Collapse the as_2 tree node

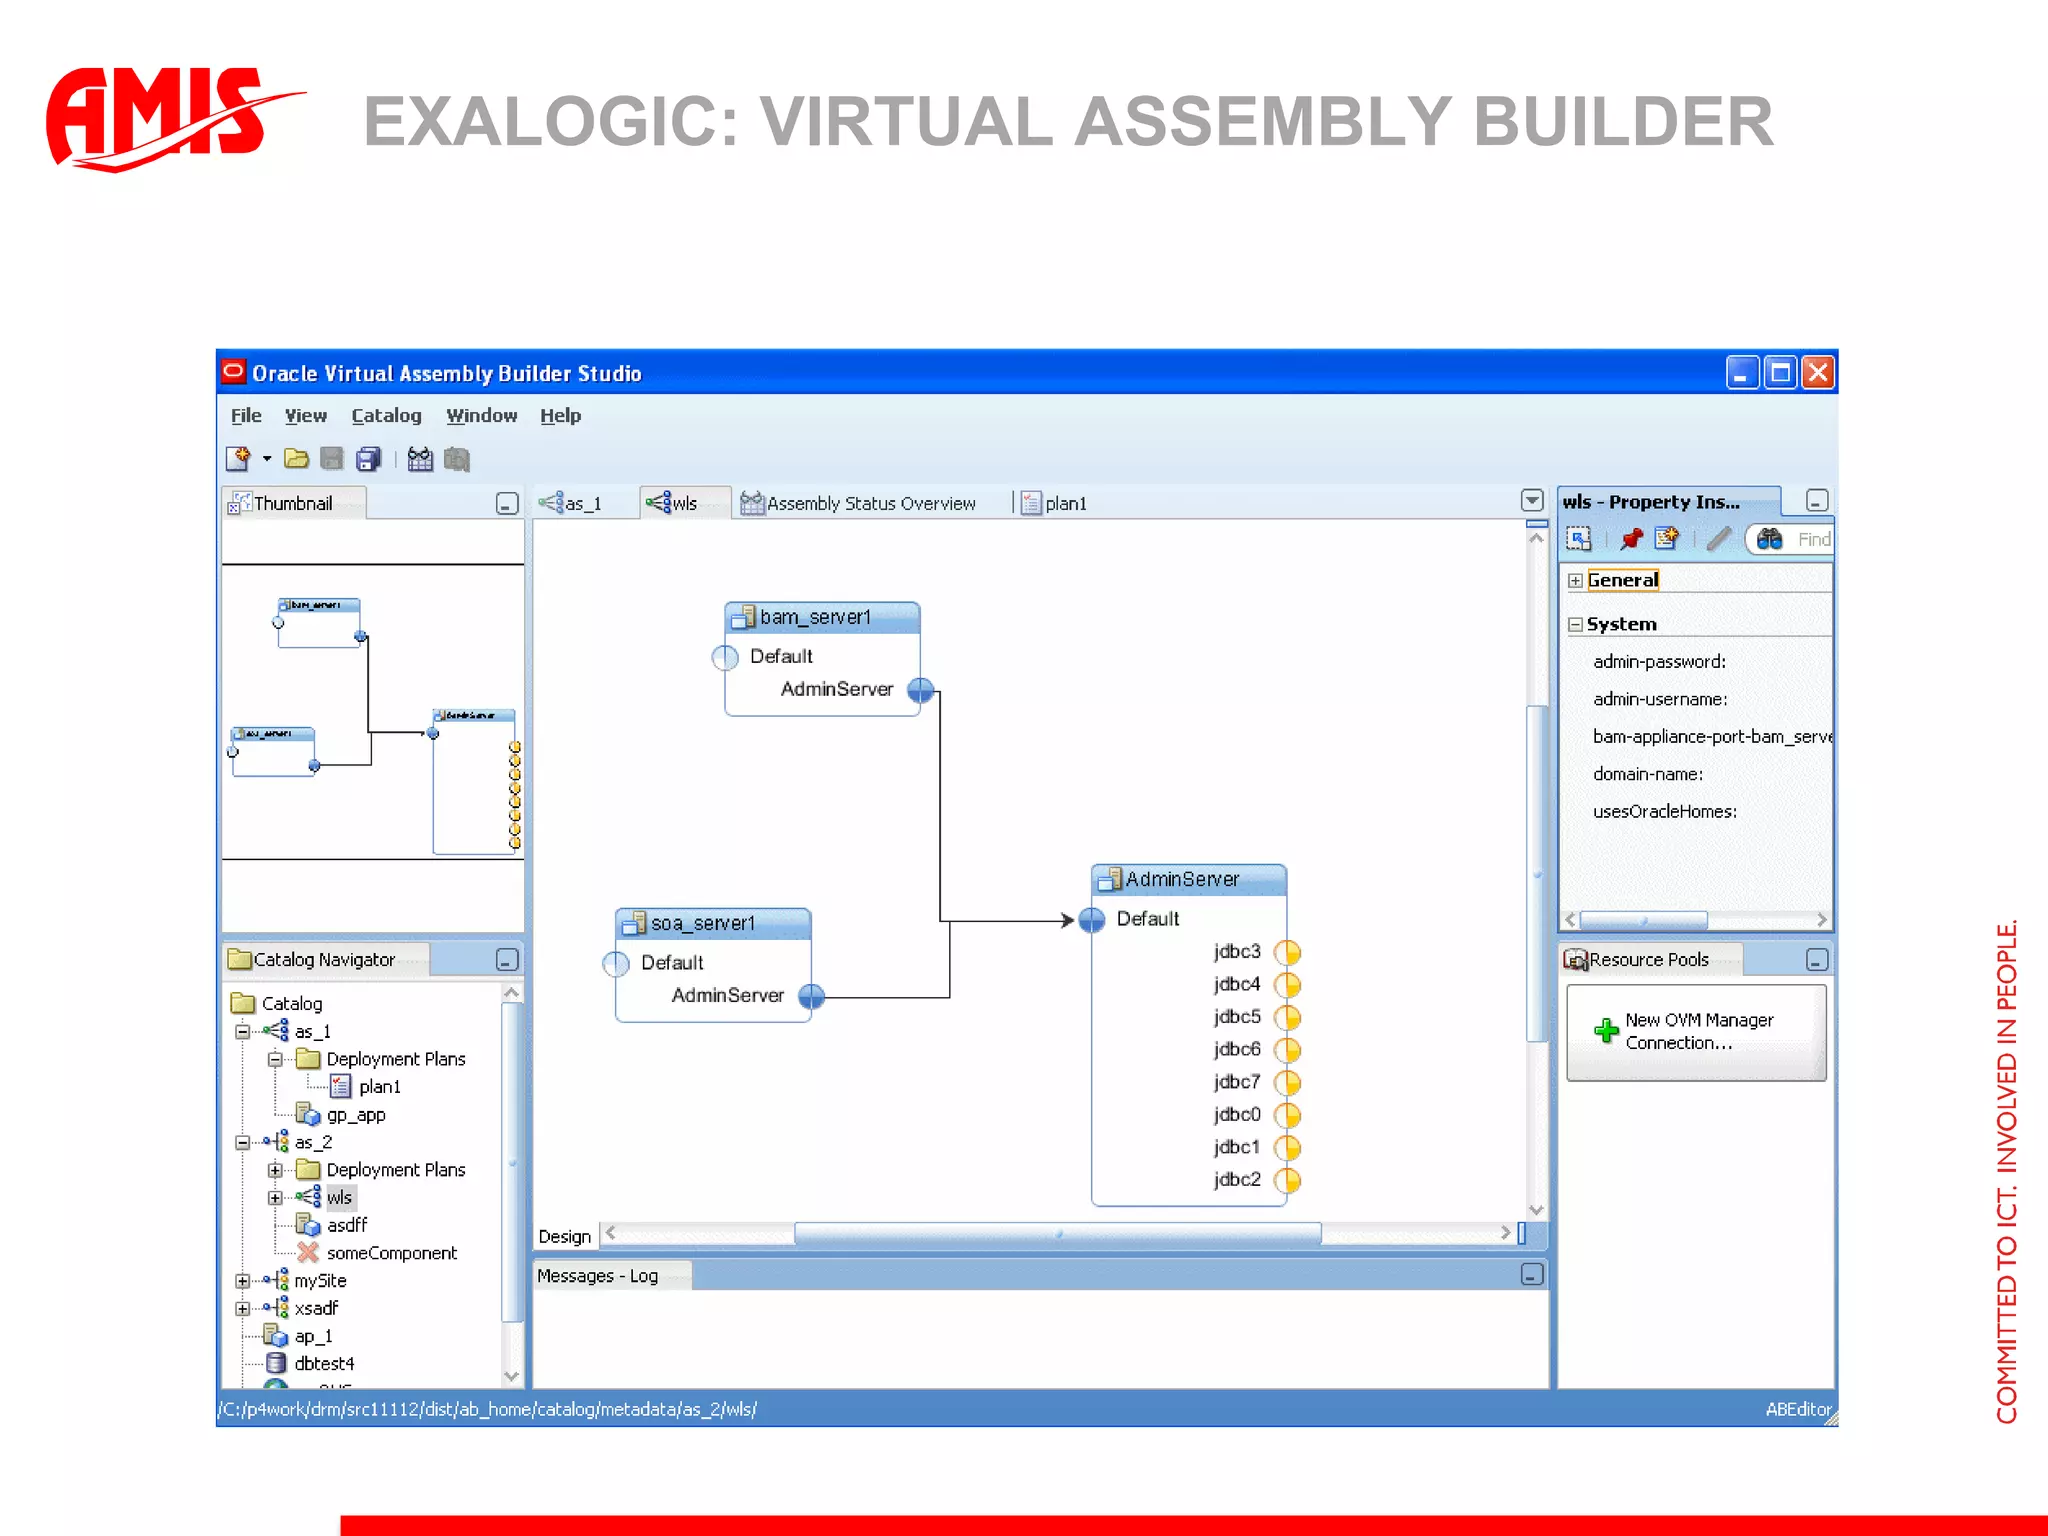click(242, 1142)
